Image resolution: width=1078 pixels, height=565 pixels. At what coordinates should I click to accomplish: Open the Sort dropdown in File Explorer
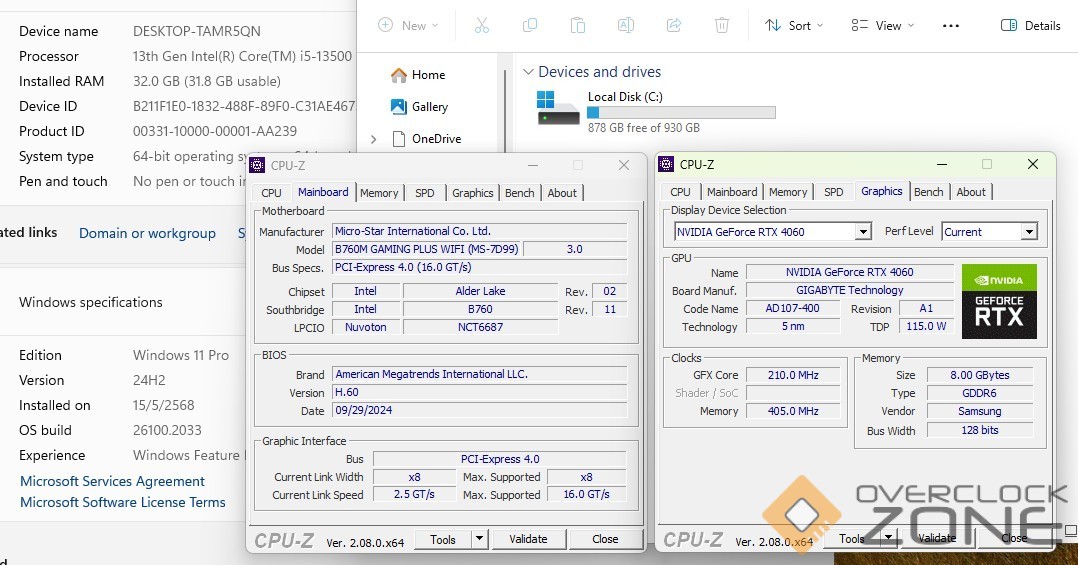click(x=794, y=25)
